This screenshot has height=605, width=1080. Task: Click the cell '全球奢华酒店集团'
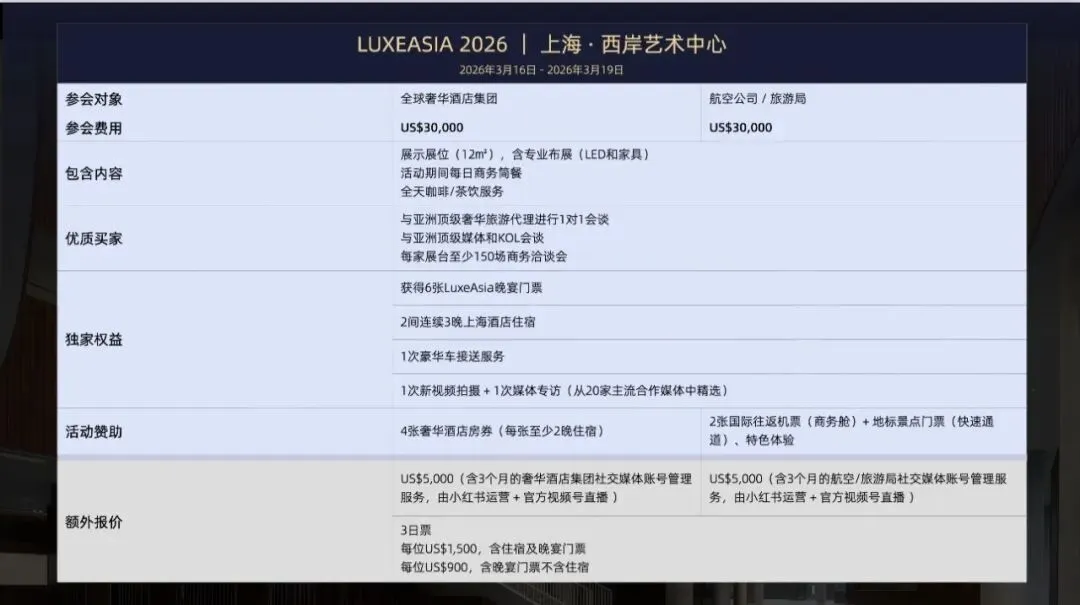(449, 99)
